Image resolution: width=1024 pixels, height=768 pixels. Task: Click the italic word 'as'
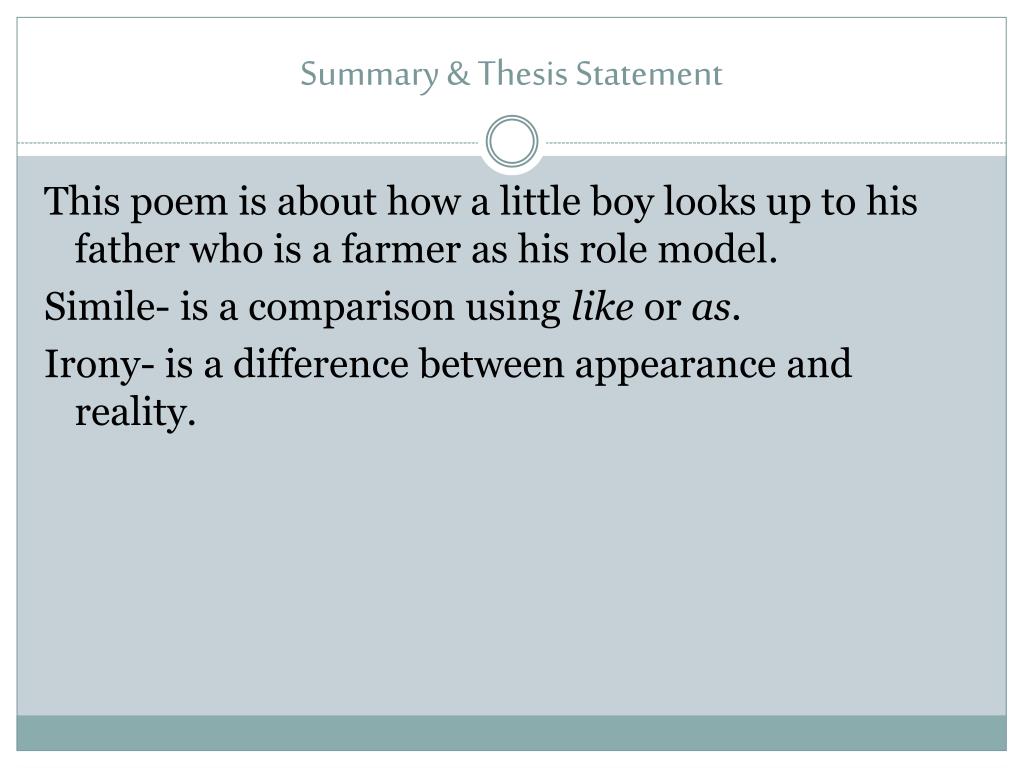point(711,308)
